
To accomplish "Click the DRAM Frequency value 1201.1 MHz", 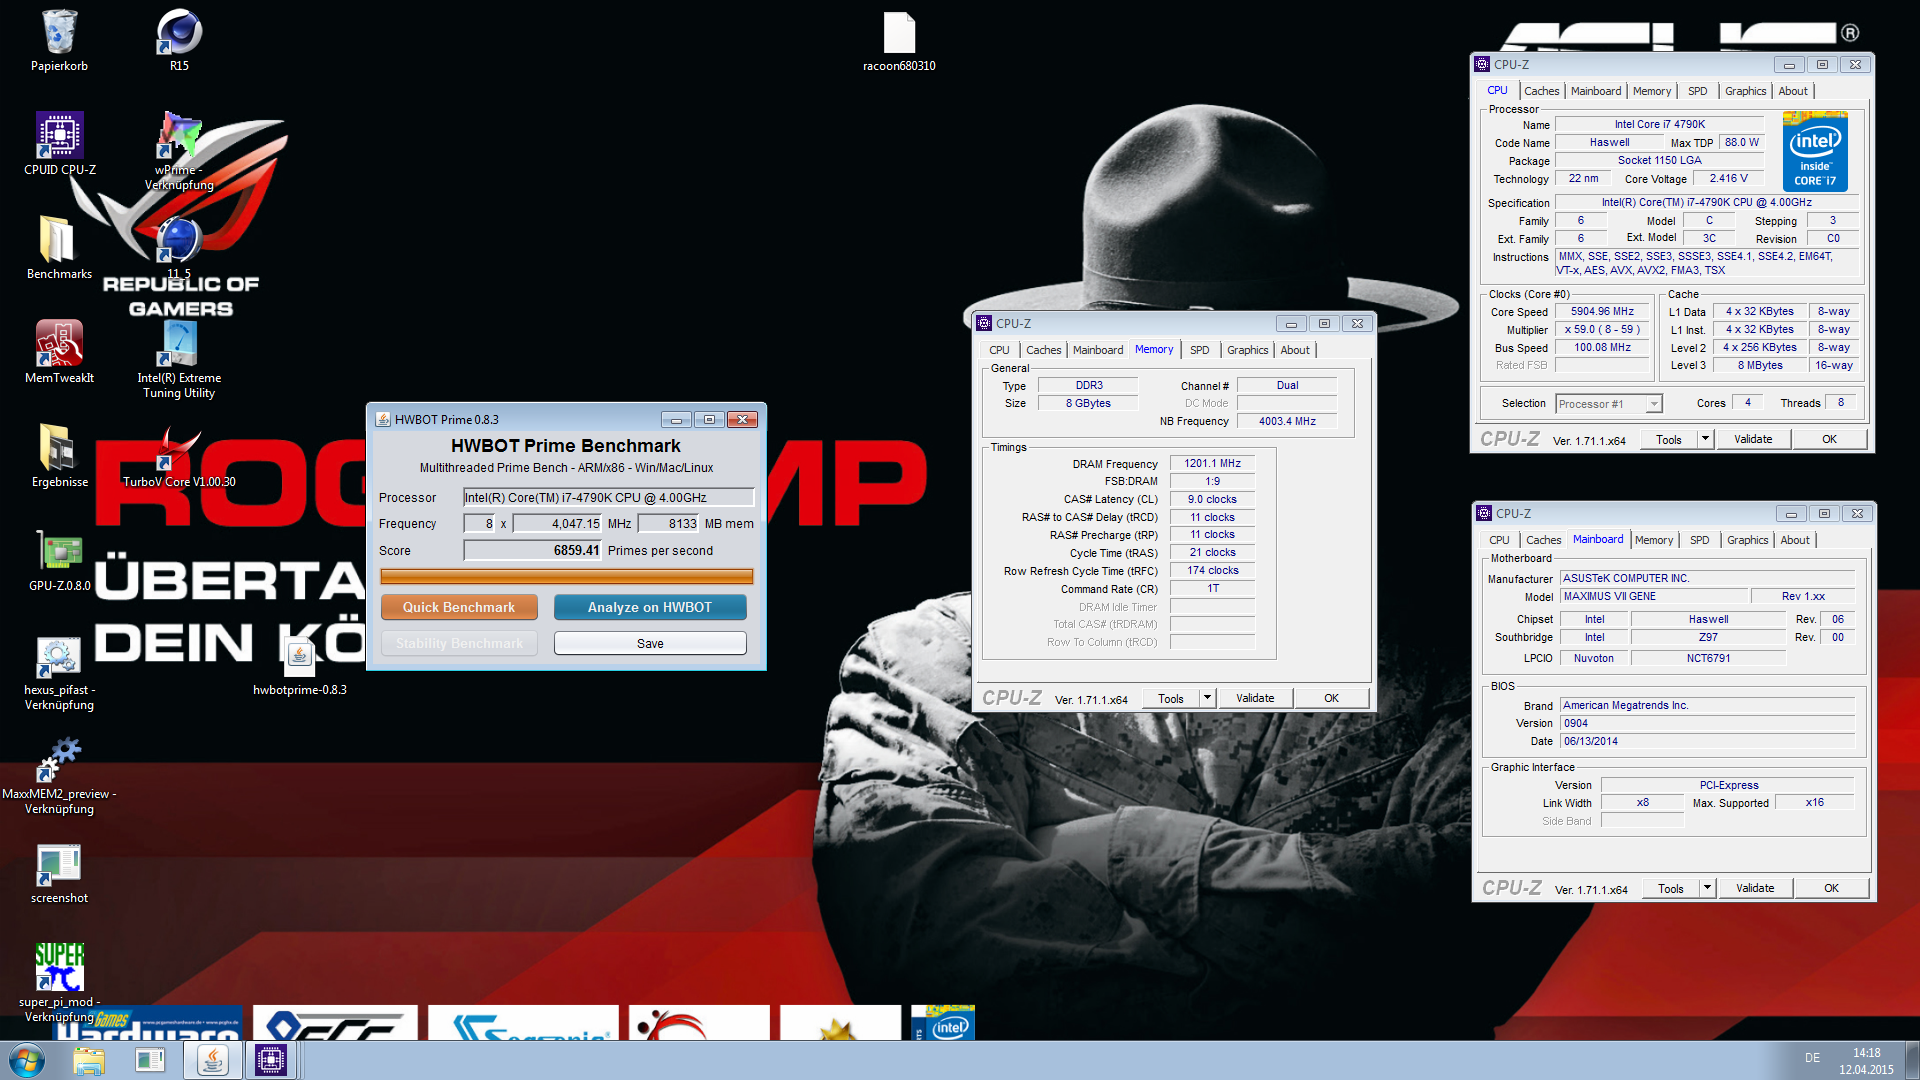I will pos(1212,463).
